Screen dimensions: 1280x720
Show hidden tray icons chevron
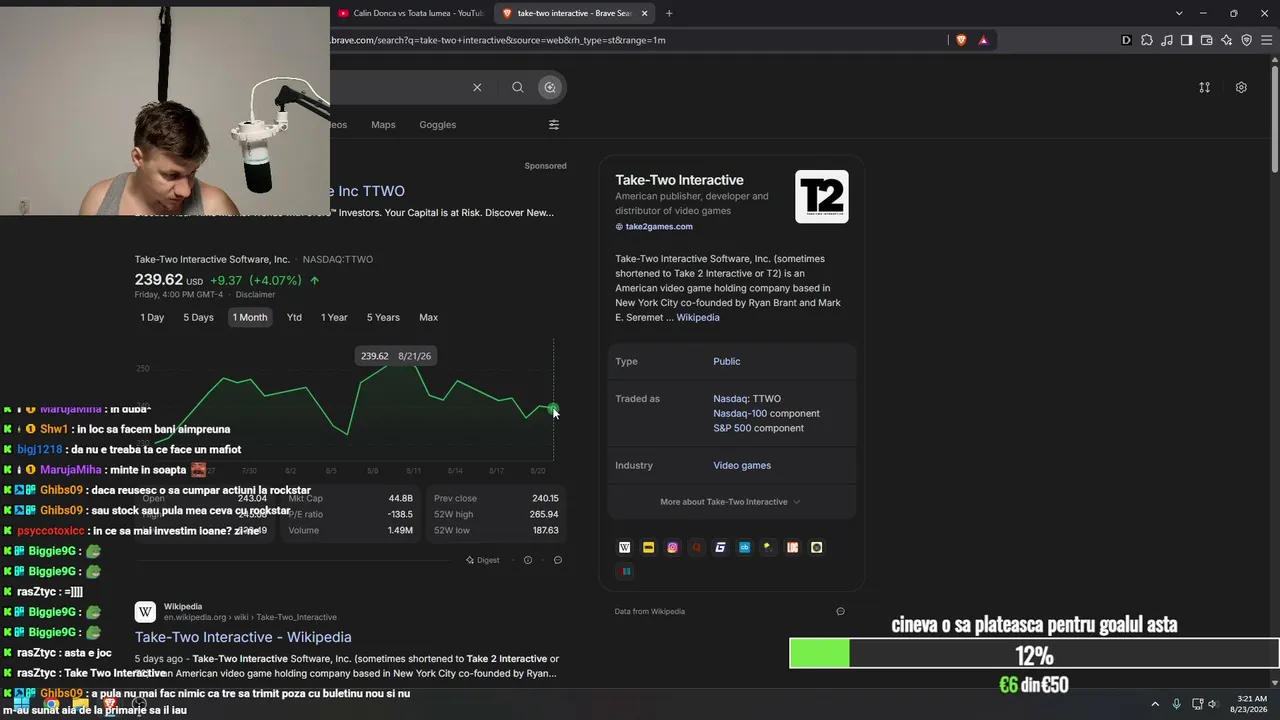click(x=1155, y=704)
